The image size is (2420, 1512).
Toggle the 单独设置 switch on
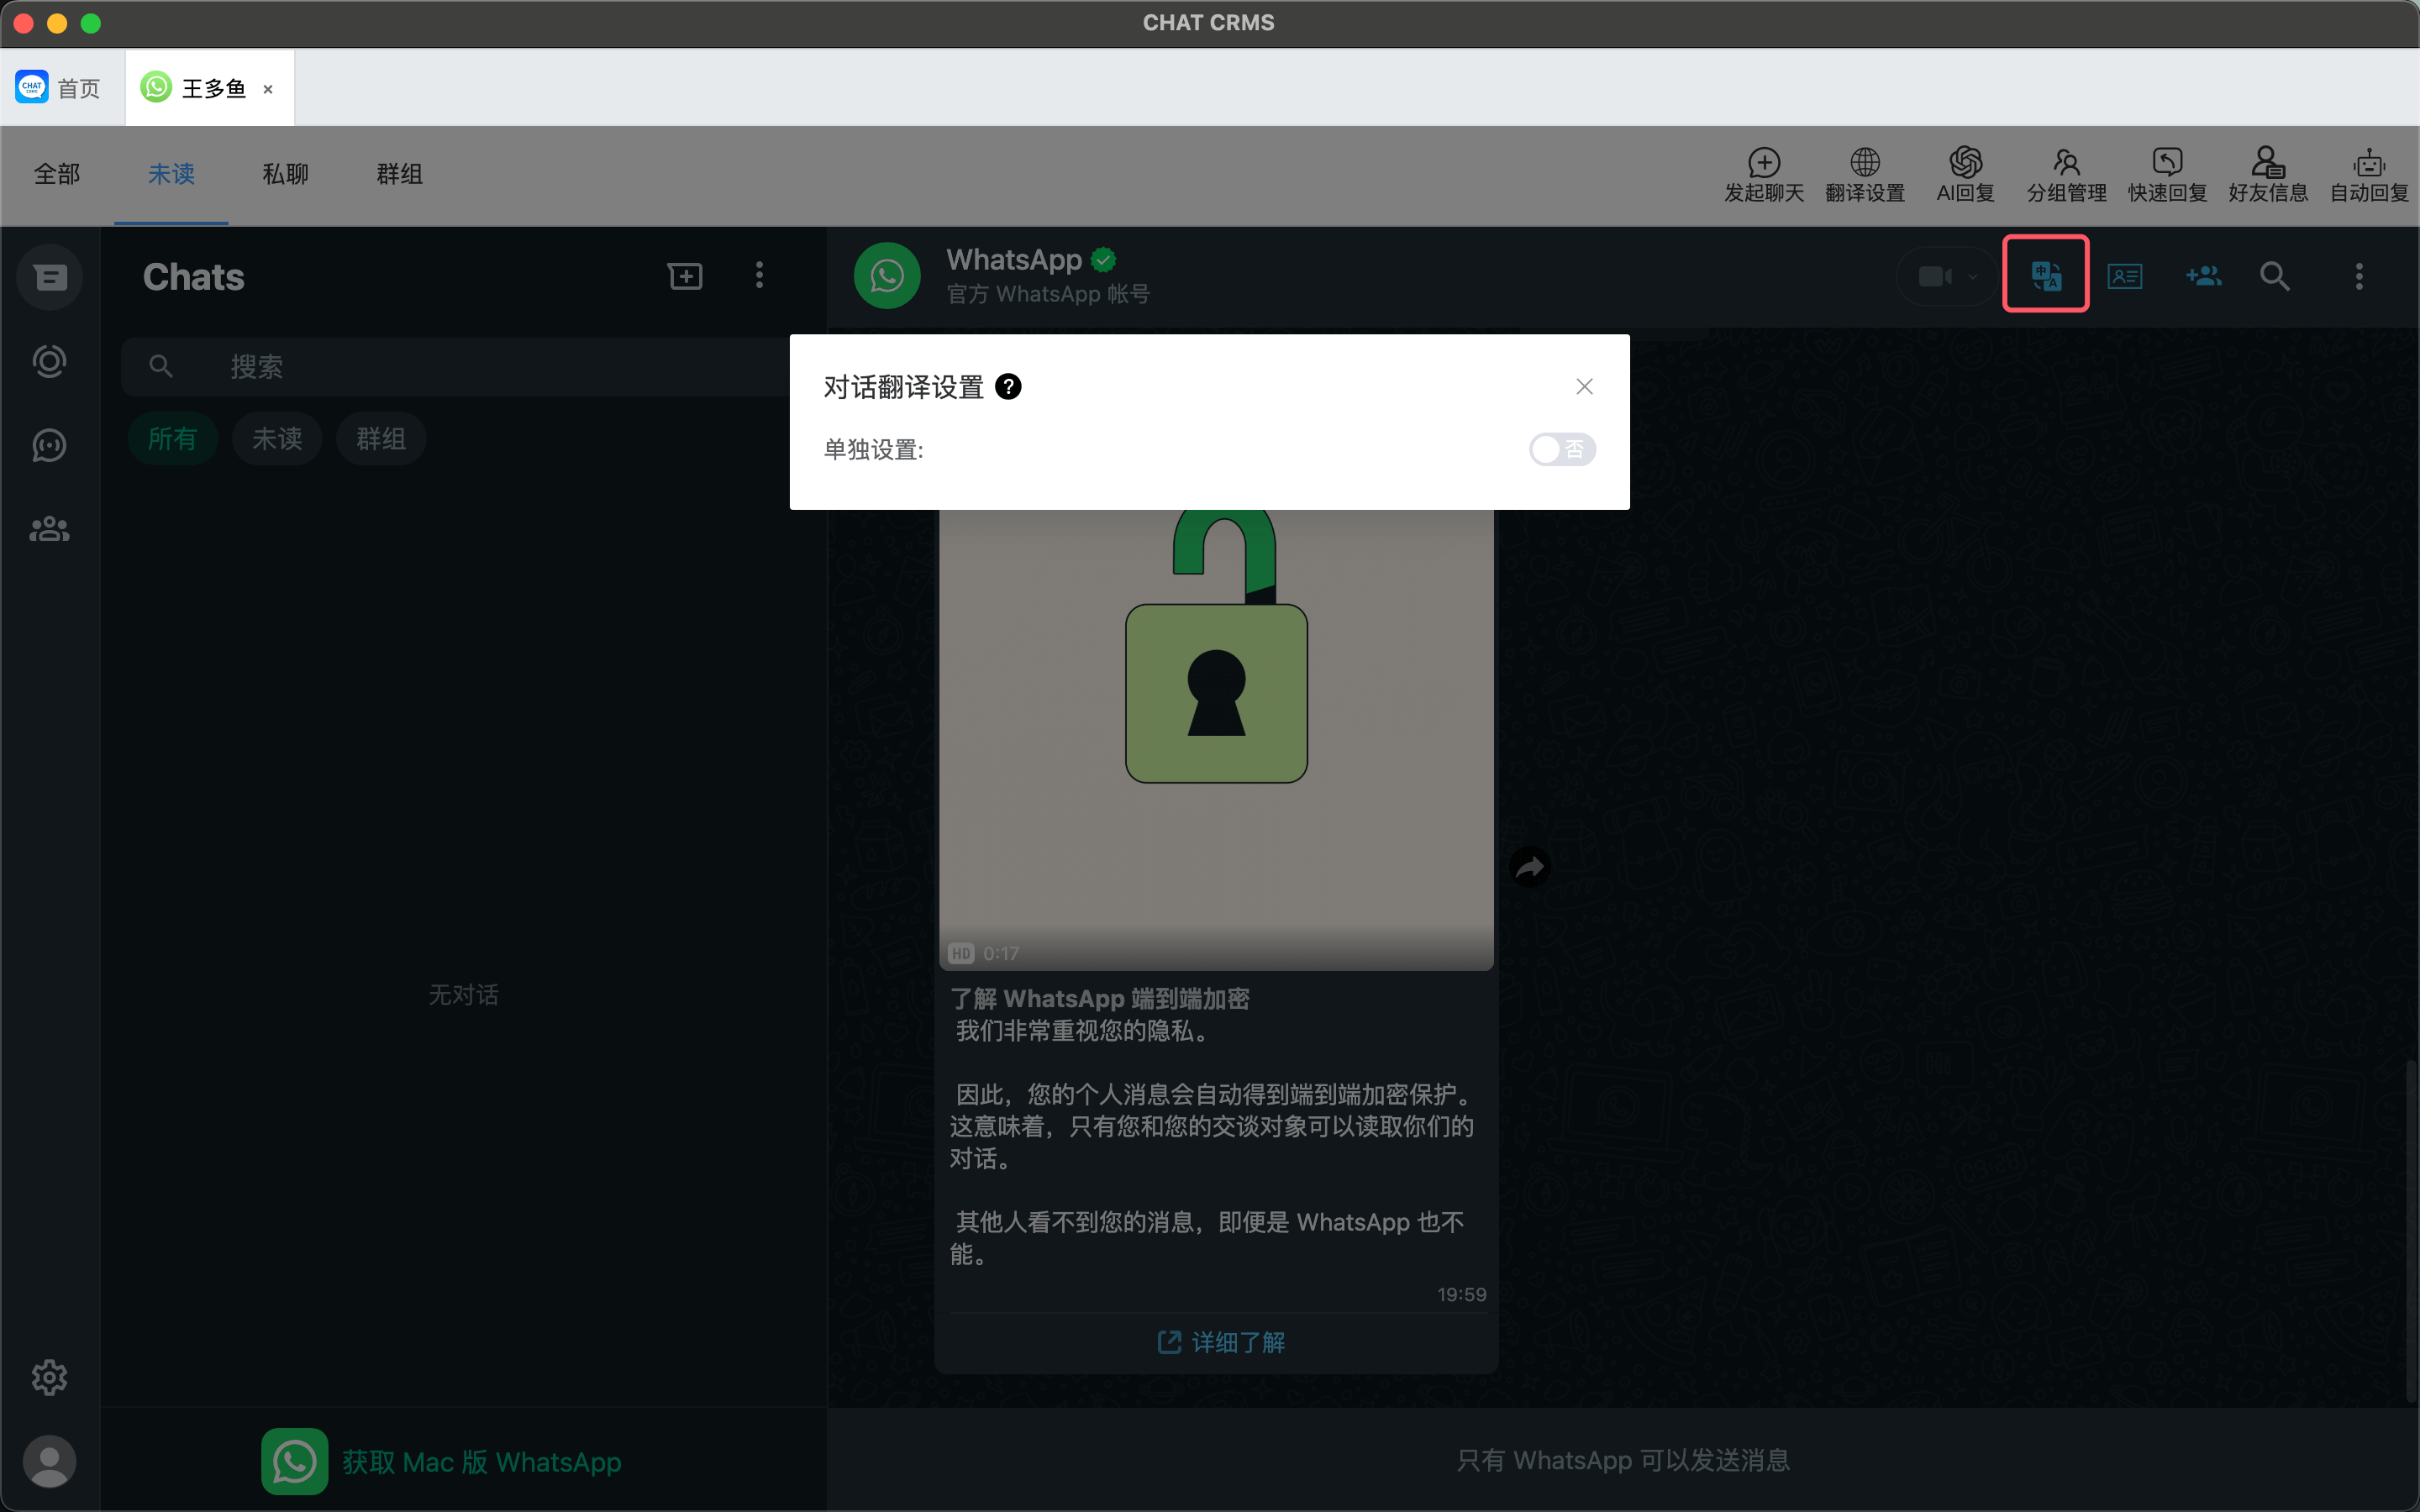pyautogui.click(x=1562, y=450)
